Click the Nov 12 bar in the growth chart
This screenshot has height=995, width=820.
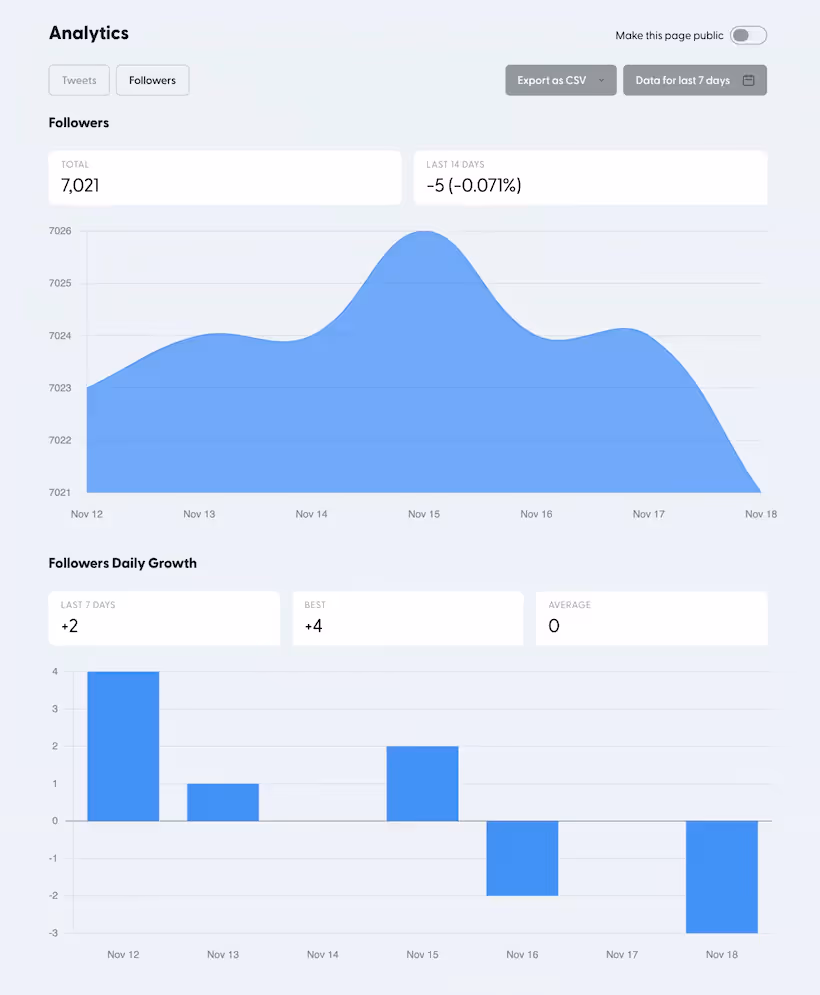[123, 745]
